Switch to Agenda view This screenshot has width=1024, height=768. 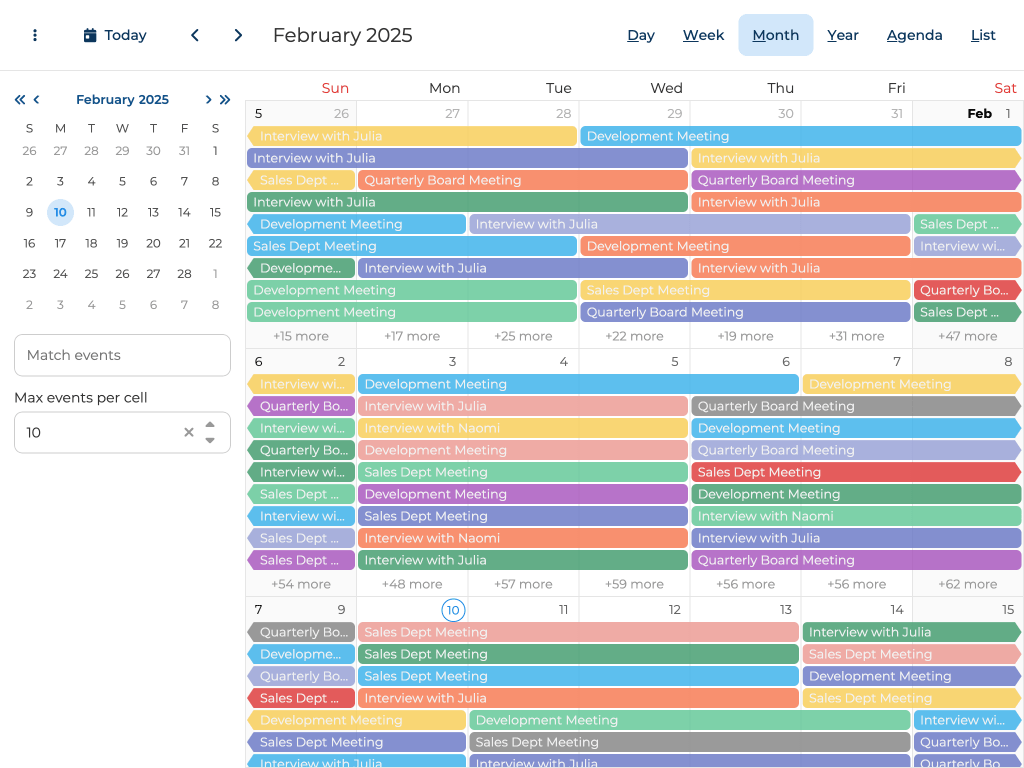tap(914, 35)
